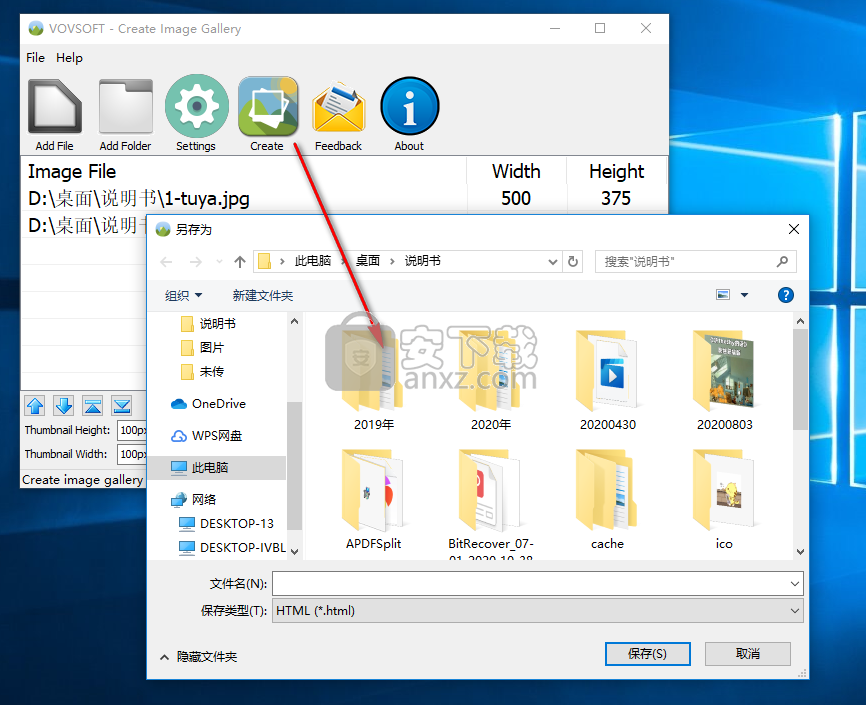Image resolution: width=866 pixels, height=705 pixels.
Task: Select 图片 in navigation tree
Action: [x=203, y=348]
